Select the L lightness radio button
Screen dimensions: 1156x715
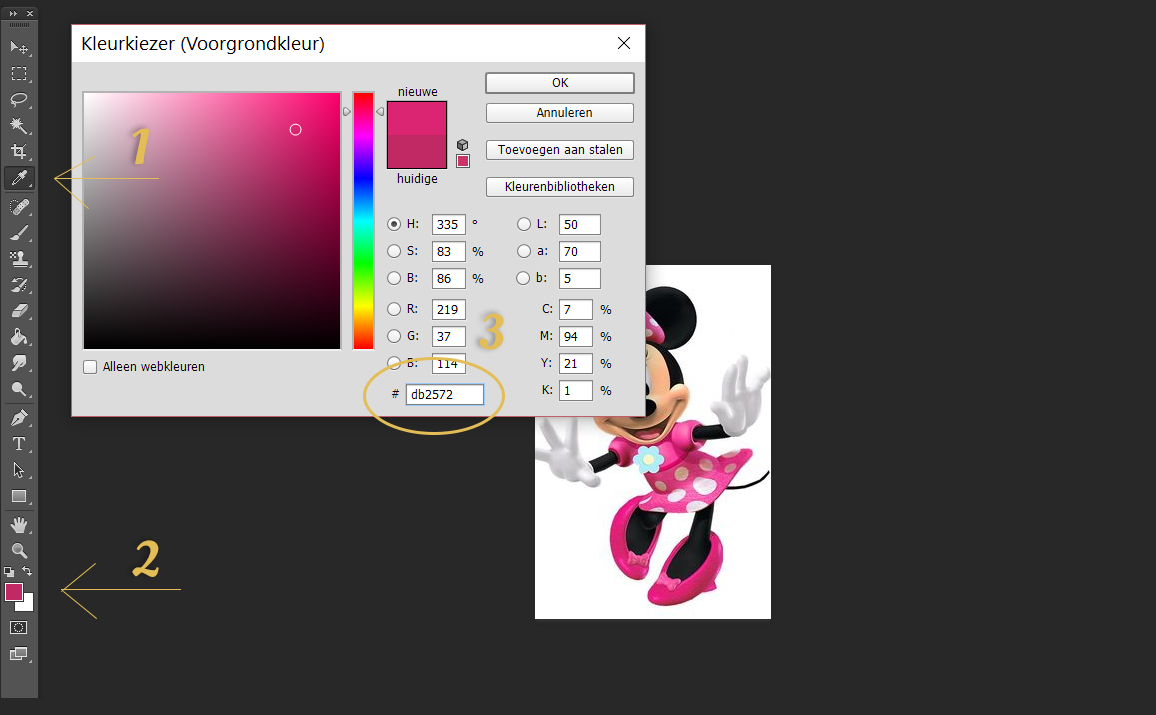tap(524, 224)
